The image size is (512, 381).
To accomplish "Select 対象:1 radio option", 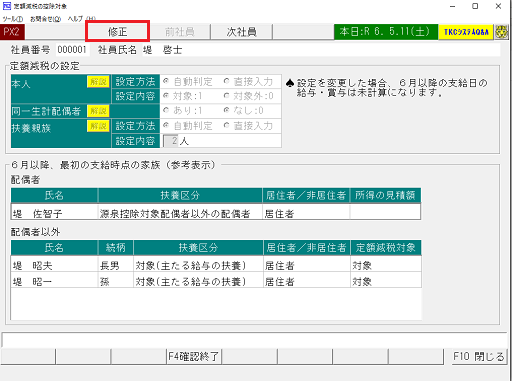I will click(183, 96).
